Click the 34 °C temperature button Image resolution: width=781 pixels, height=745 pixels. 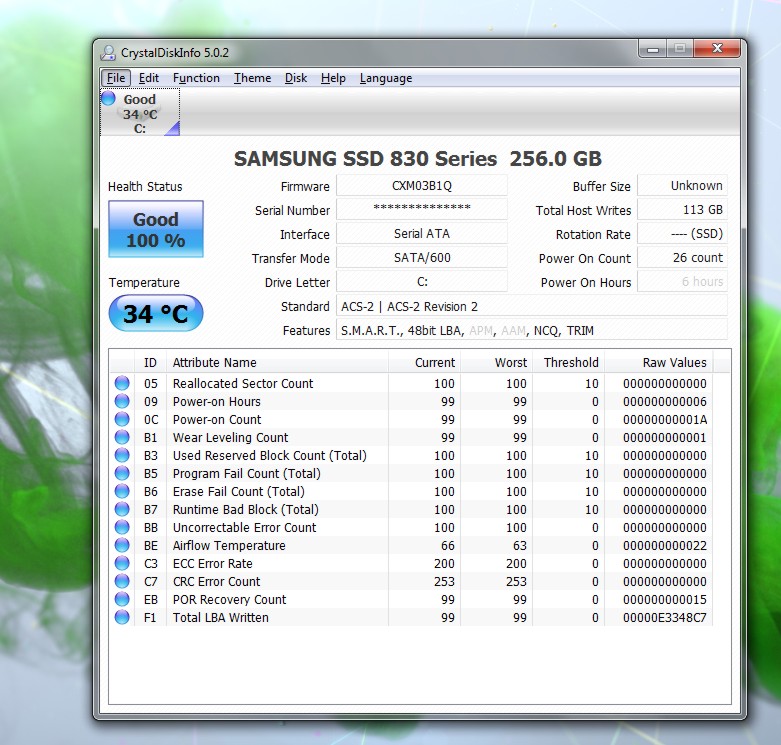[x=156, y=314]
